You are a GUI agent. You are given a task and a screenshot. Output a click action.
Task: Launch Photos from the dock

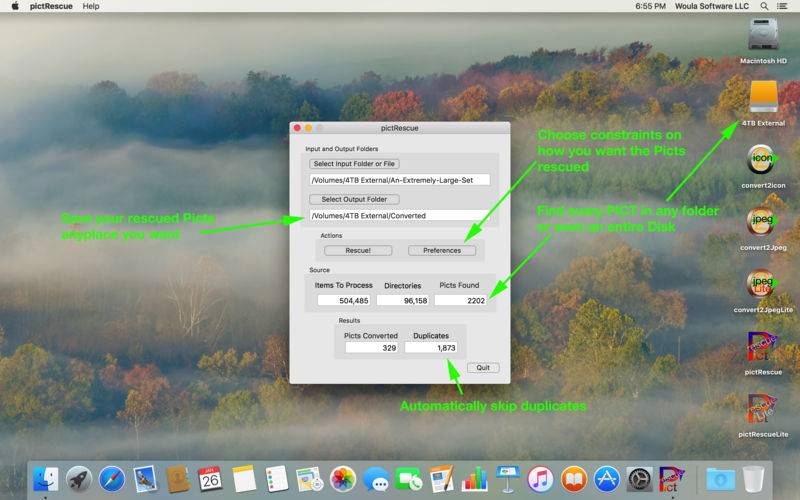(342, 480)
